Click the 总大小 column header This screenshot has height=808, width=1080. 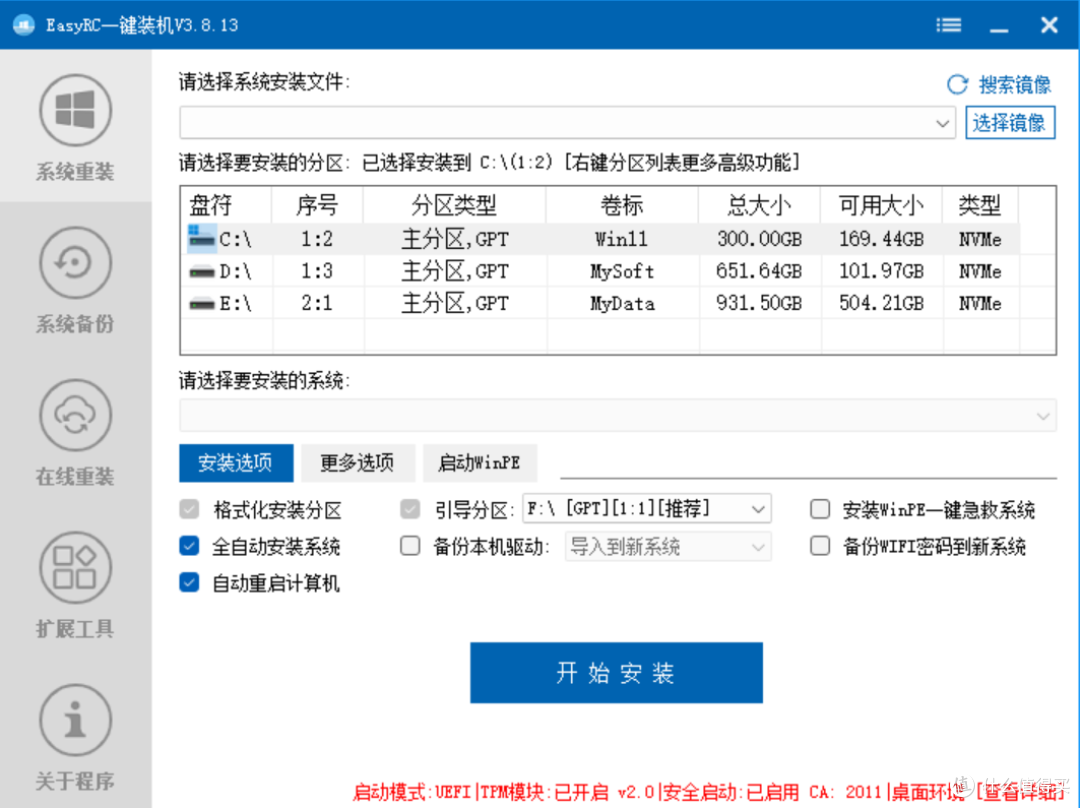pyautogui.click(x=759, y=205)
